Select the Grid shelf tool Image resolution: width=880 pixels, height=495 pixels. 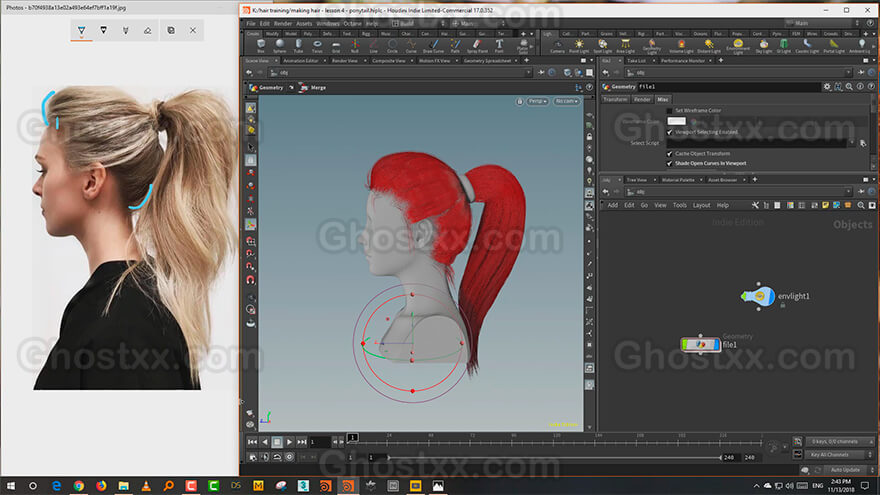(x=336, y=46)
